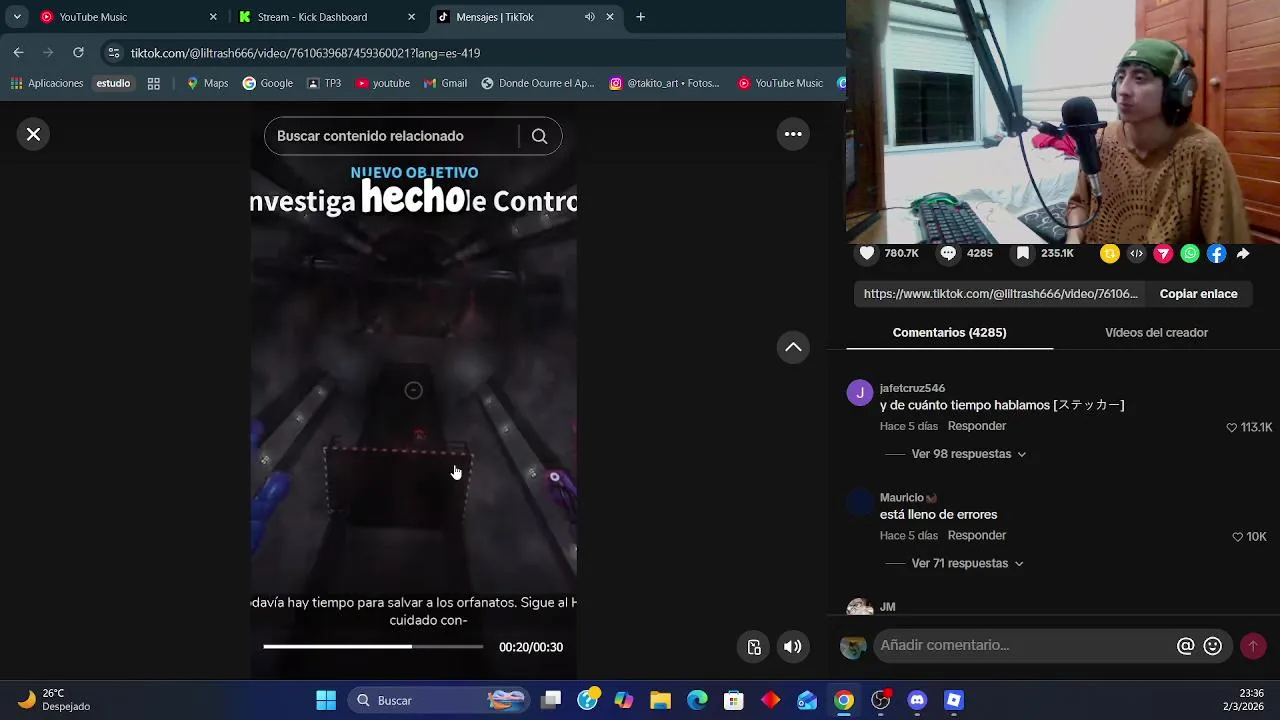The image size is (1280, 720).
Task: Send to friends via red paper plane icon
Action: pyautogui.click(x=1163, y=254)
